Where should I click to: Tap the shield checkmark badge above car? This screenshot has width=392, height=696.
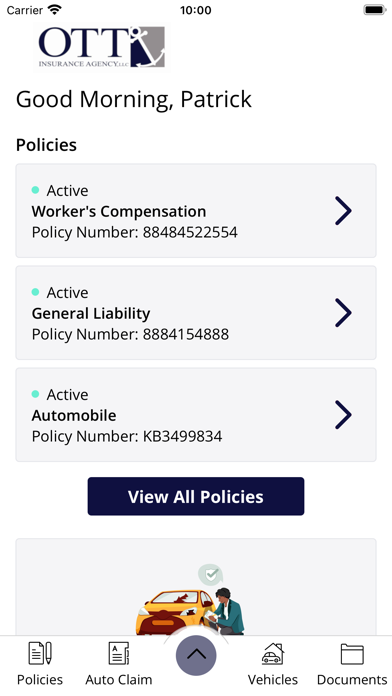click(x=210, y=575)
